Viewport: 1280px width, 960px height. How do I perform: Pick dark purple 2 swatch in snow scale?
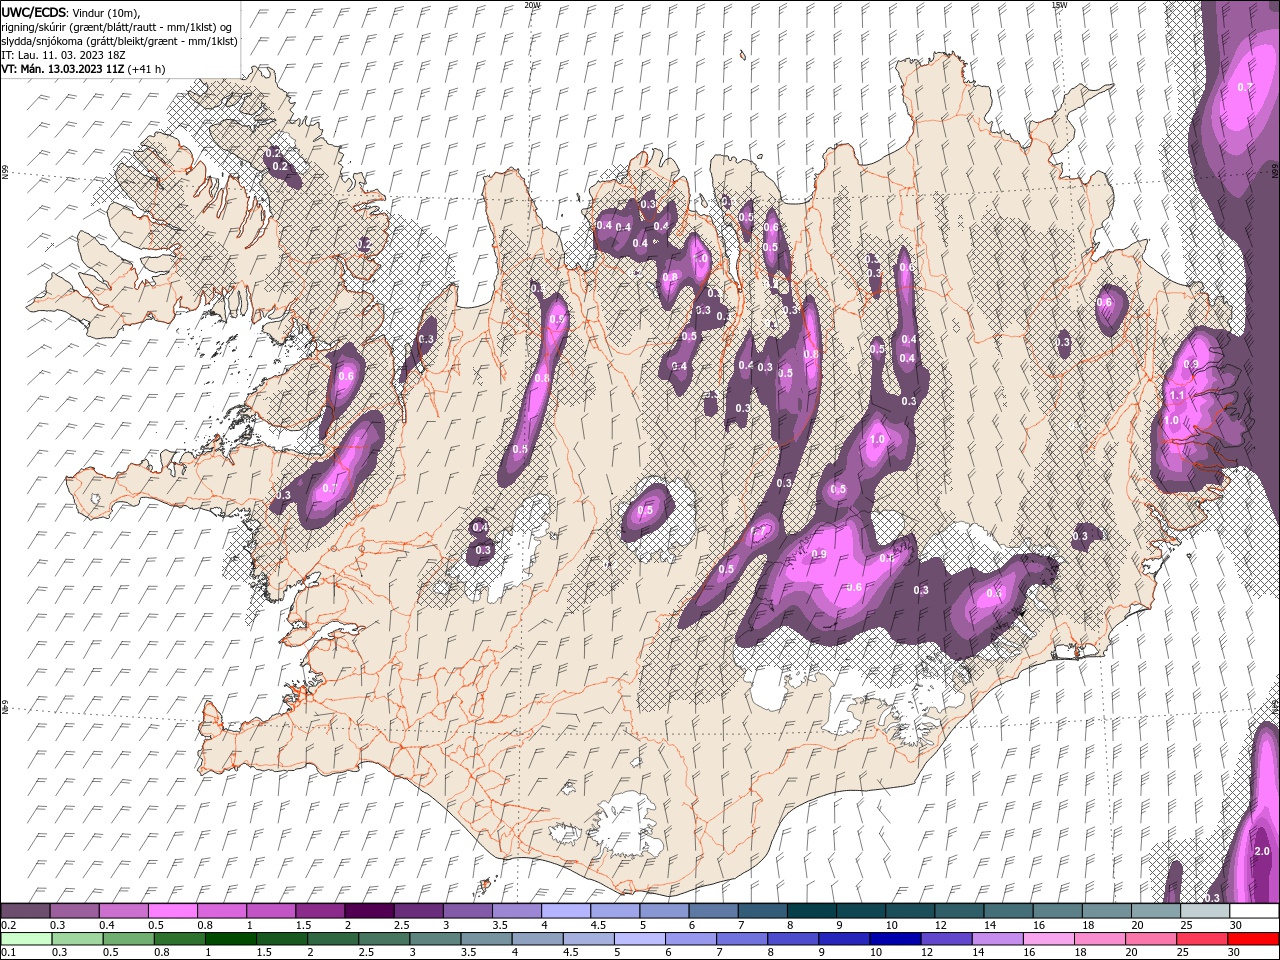click(x=368, y=911)
